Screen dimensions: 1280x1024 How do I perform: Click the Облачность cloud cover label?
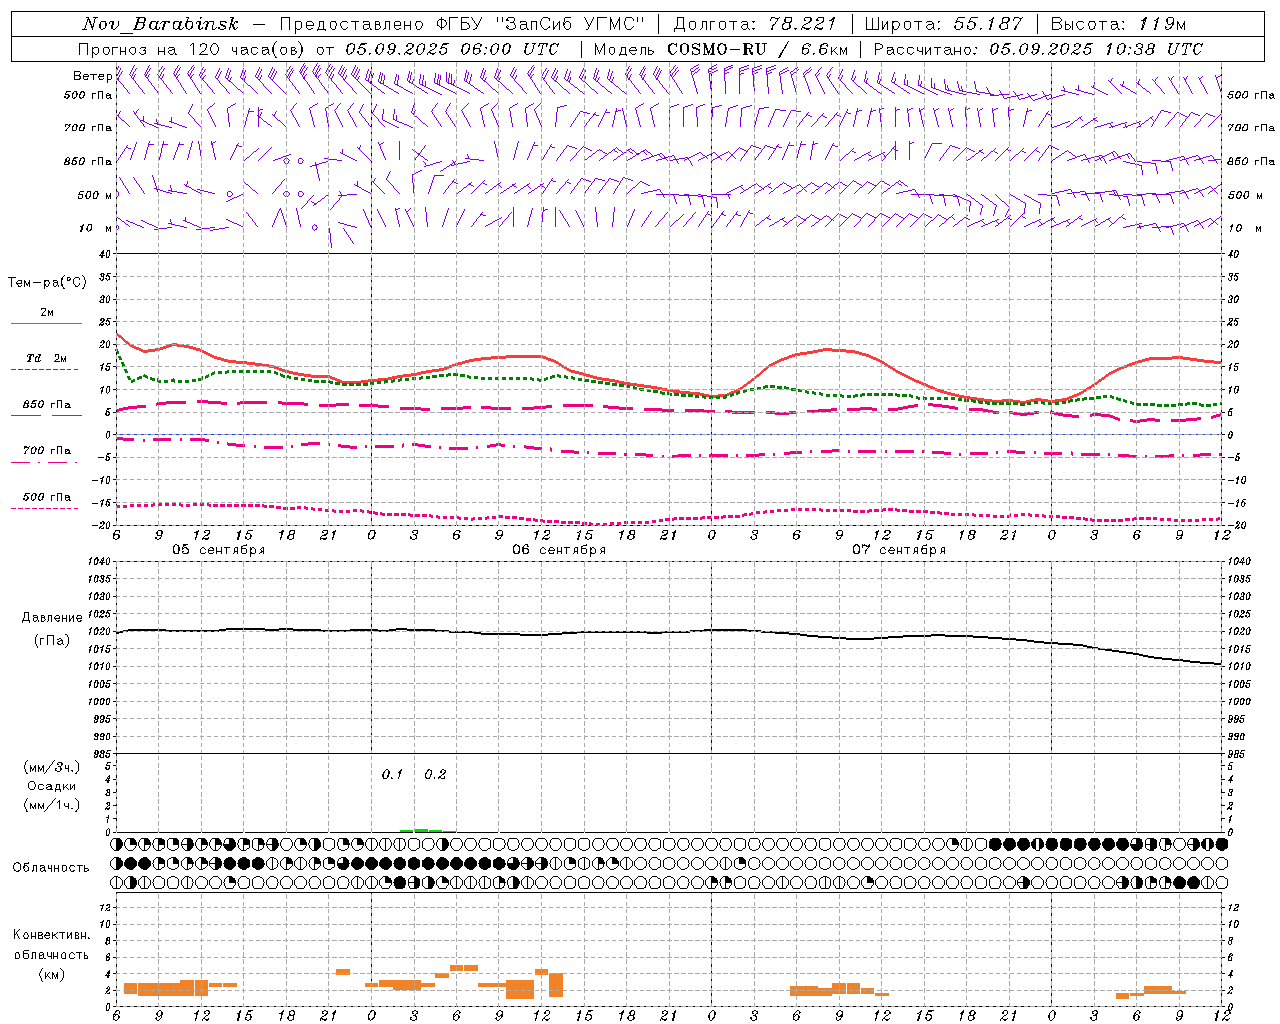tap(51, 868)
